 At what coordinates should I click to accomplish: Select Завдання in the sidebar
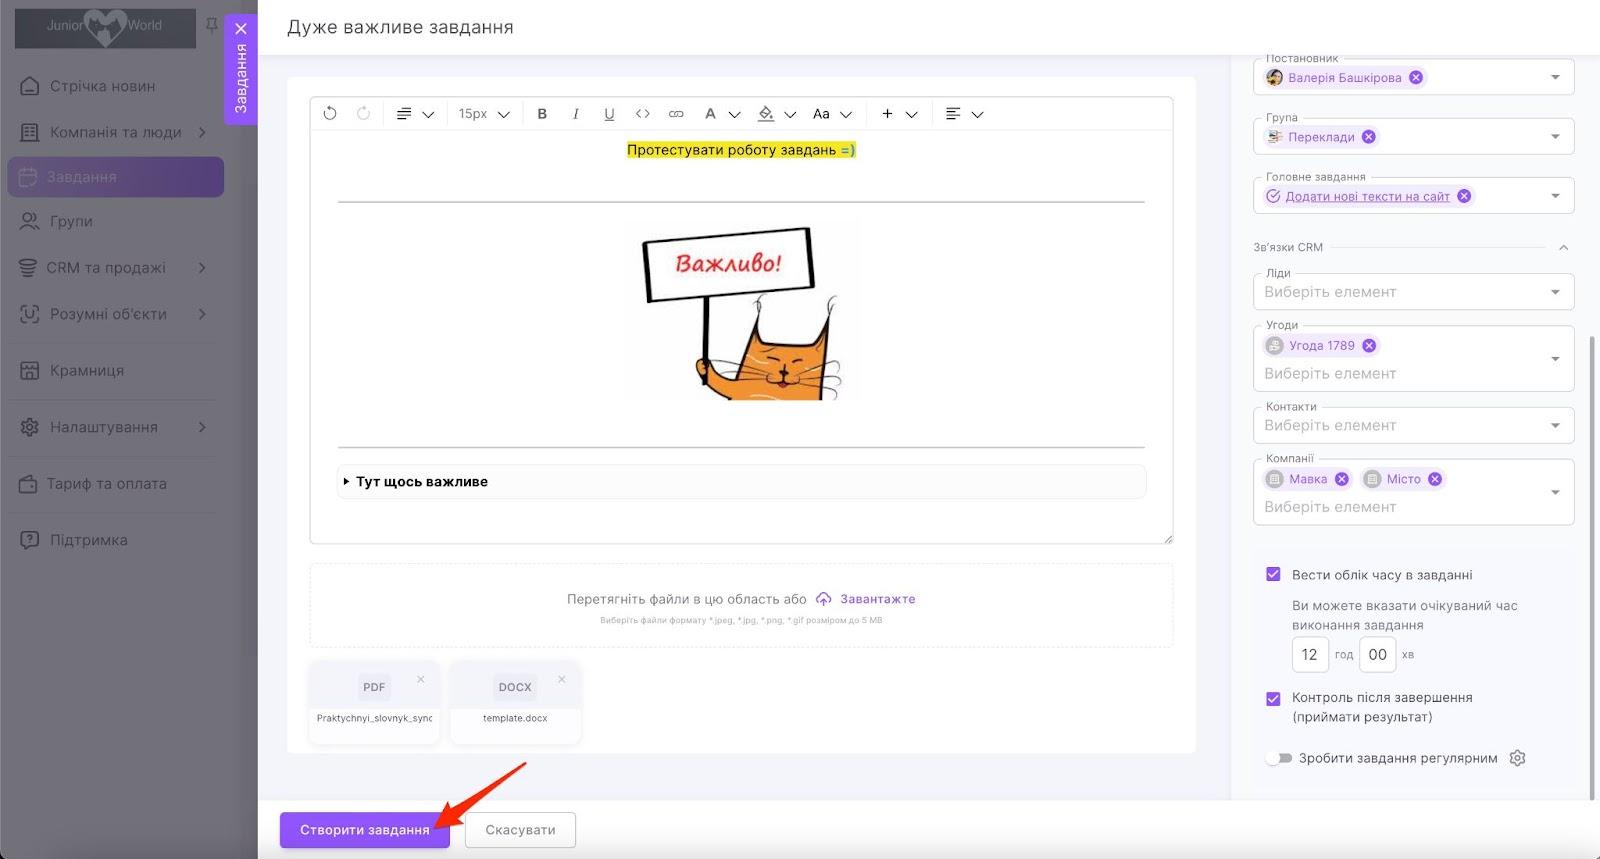click(116, 177)
